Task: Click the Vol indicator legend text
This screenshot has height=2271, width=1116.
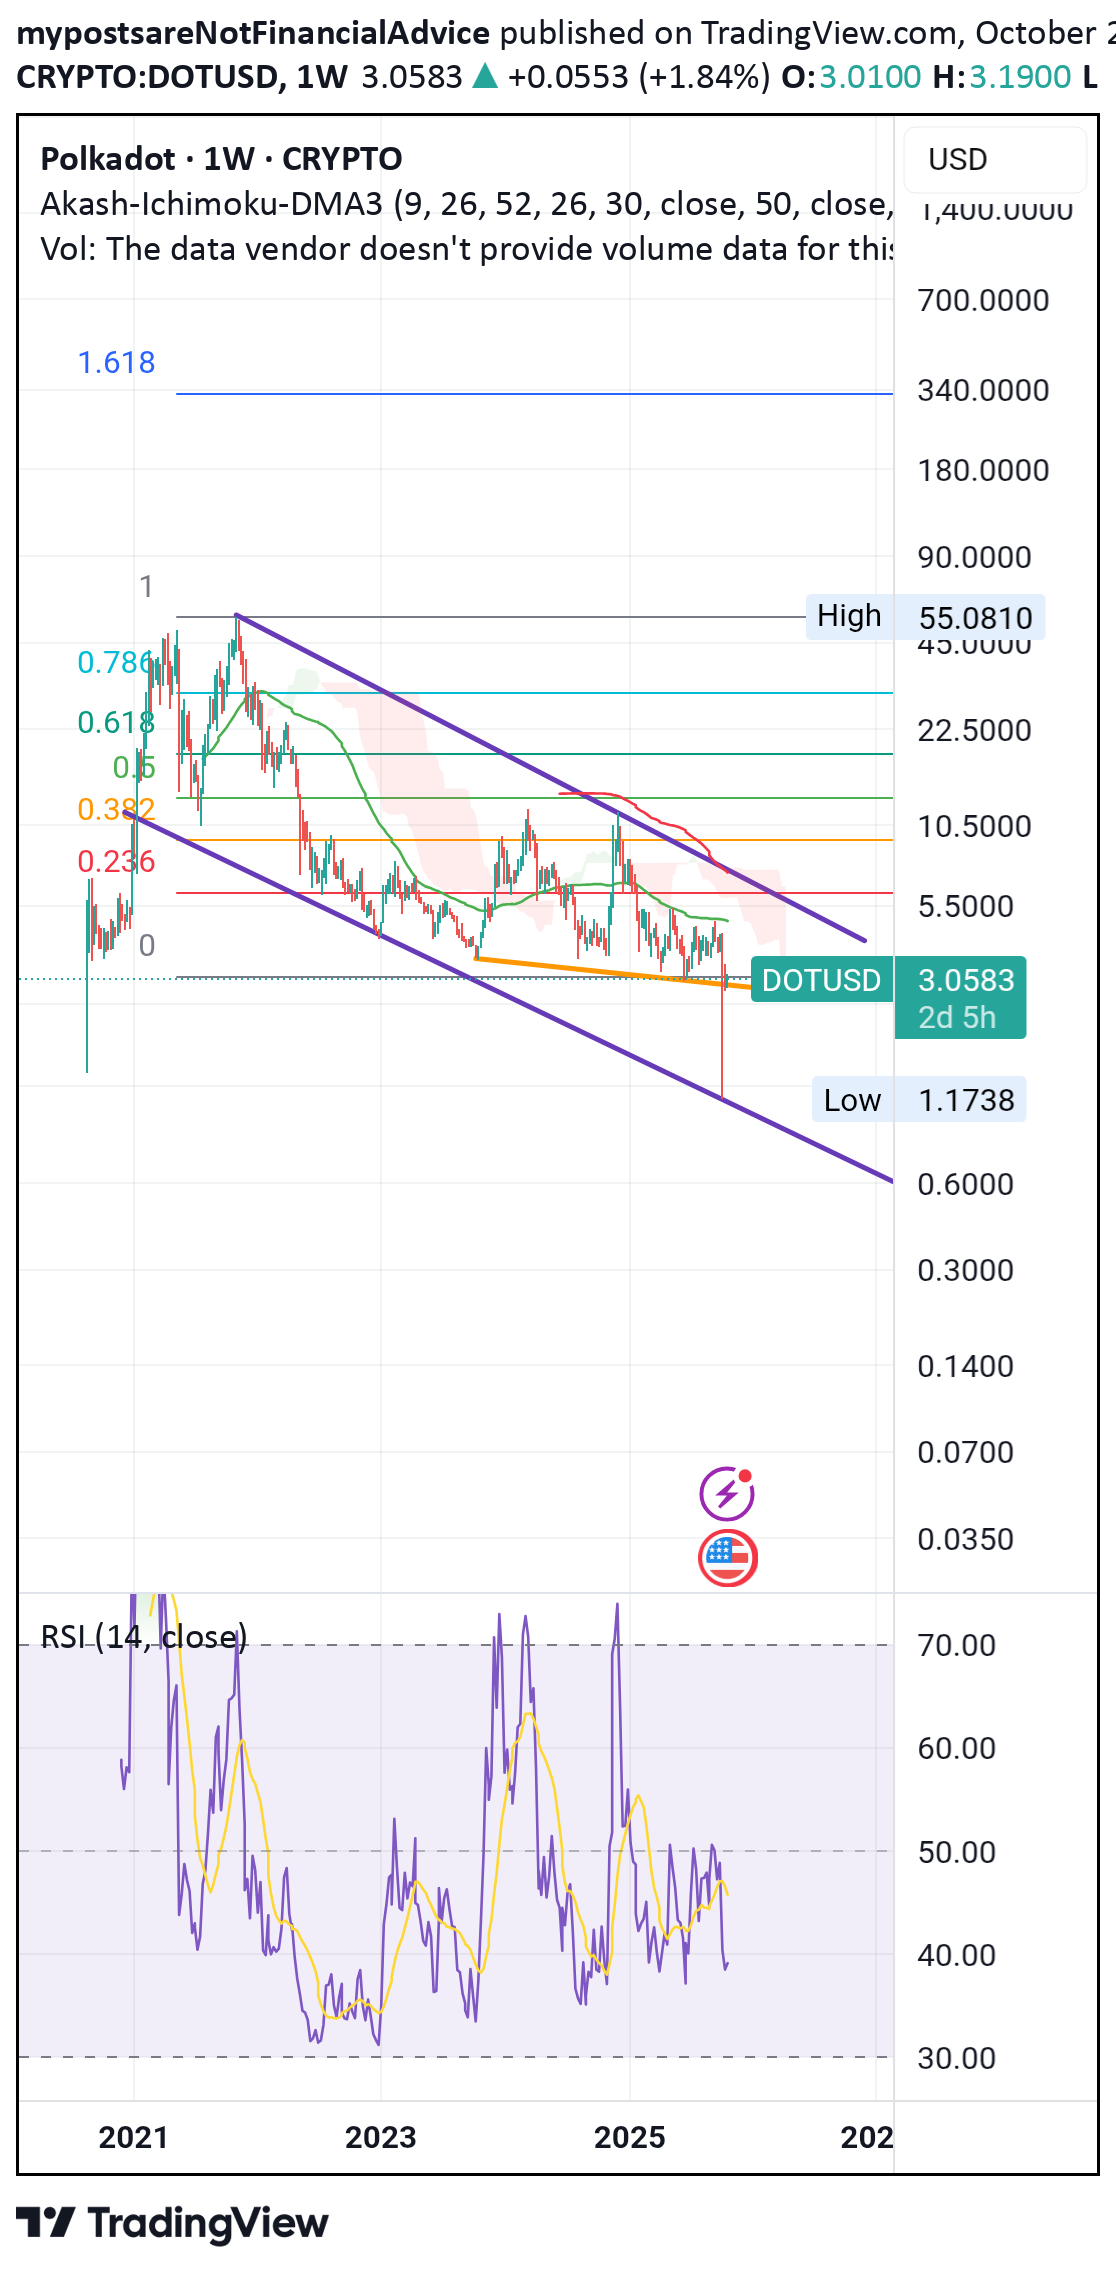Action: pyautogui.click(x=465, y=249)
